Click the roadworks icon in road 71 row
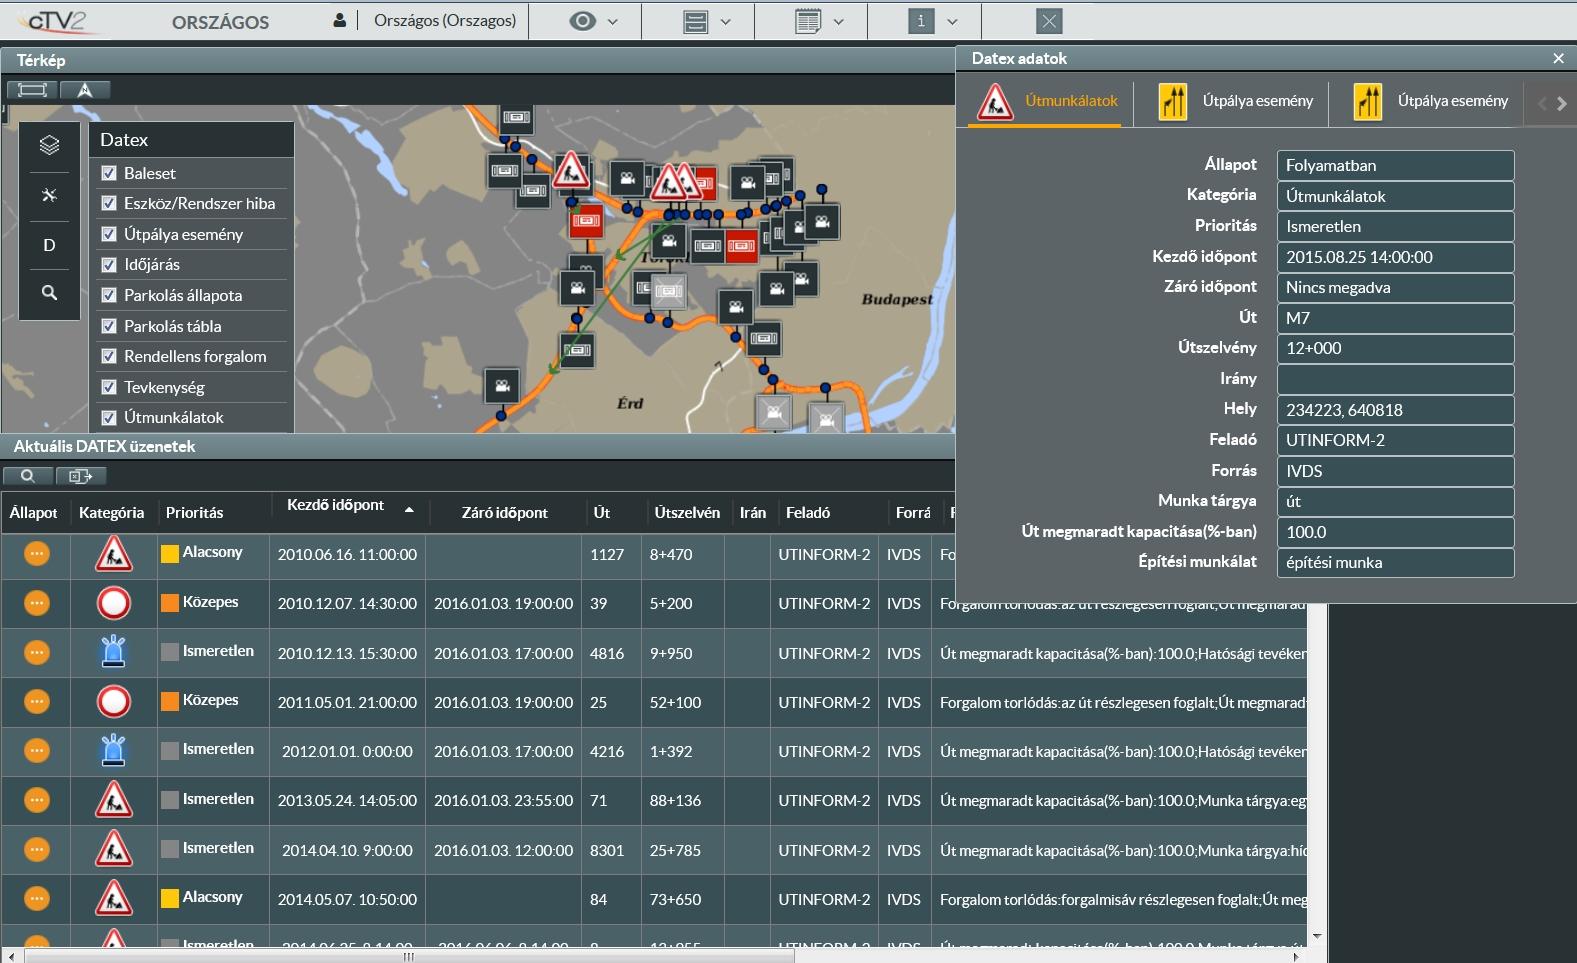Screen dimensions: 1577x963 (x=114, y=800)
